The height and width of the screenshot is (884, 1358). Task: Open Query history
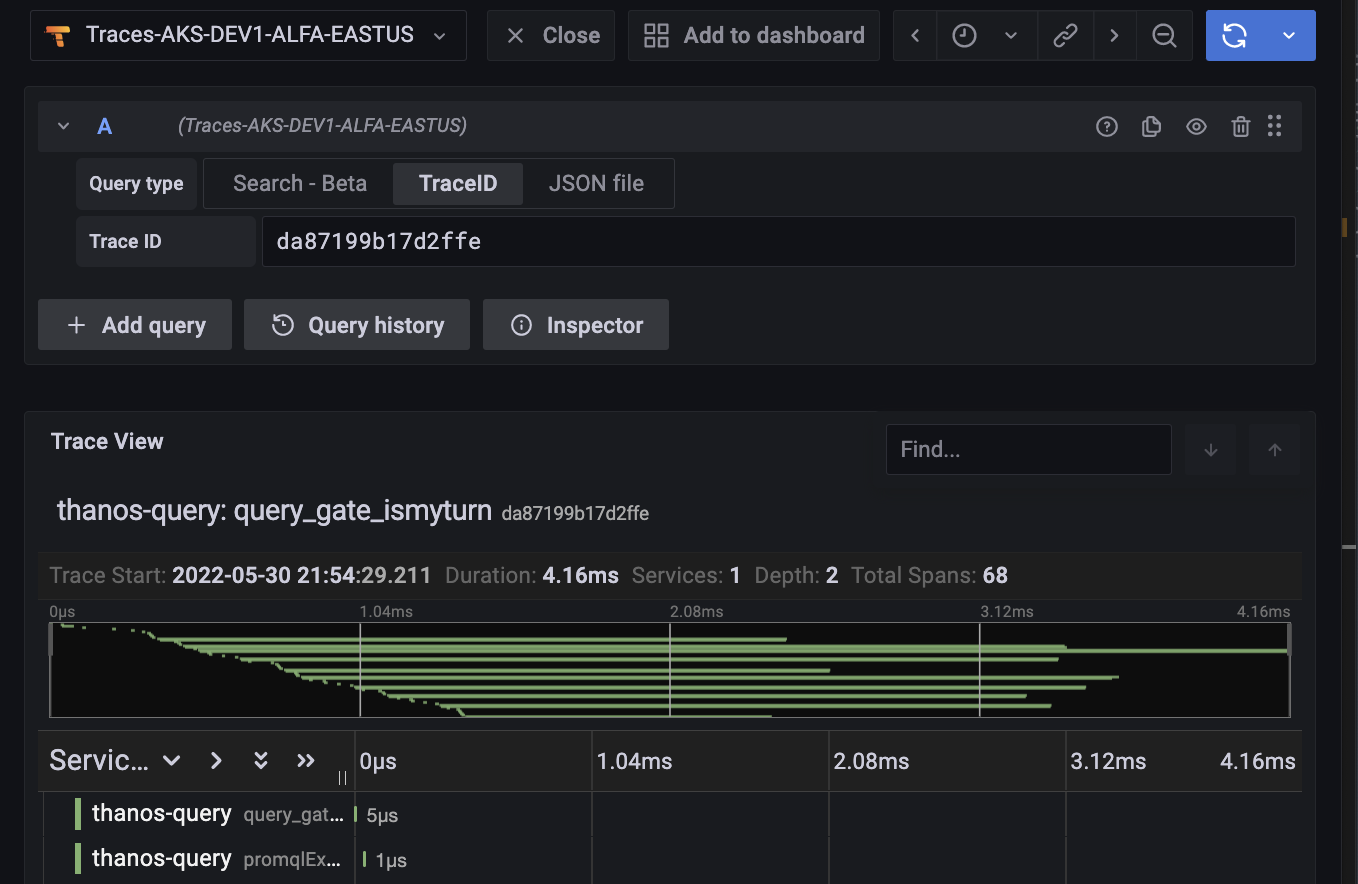click(x=357, y=325)
